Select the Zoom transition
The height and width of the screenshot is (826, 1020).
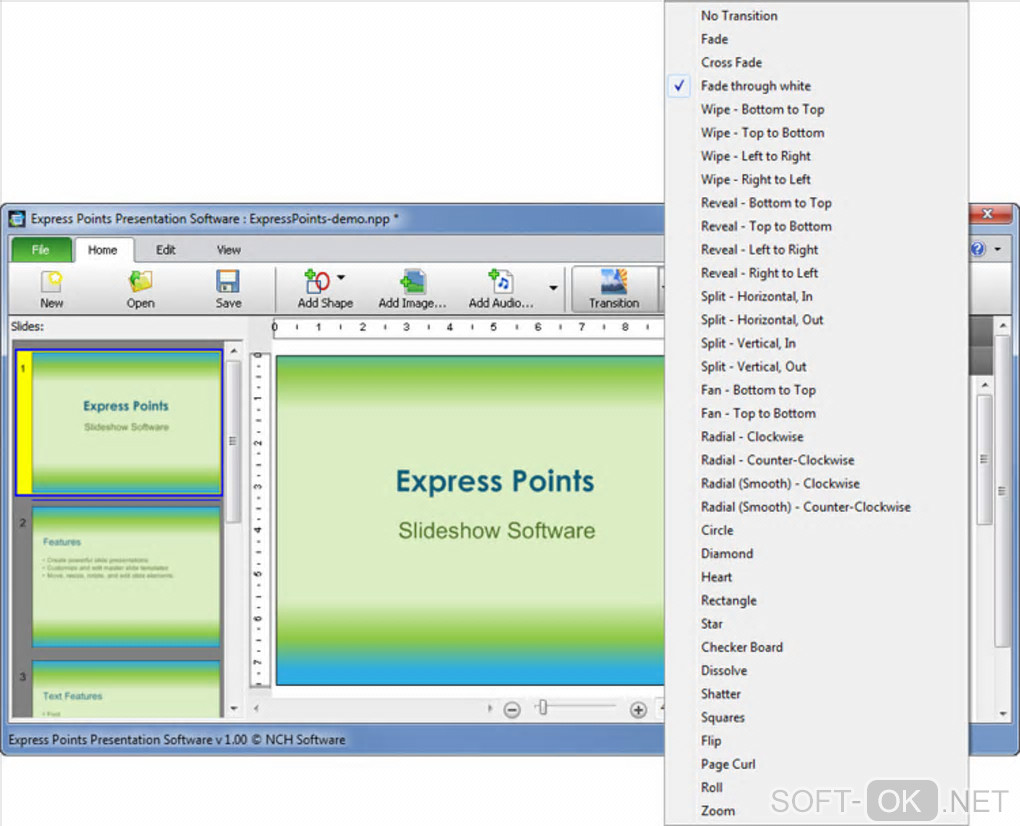[x=816, y=812]
